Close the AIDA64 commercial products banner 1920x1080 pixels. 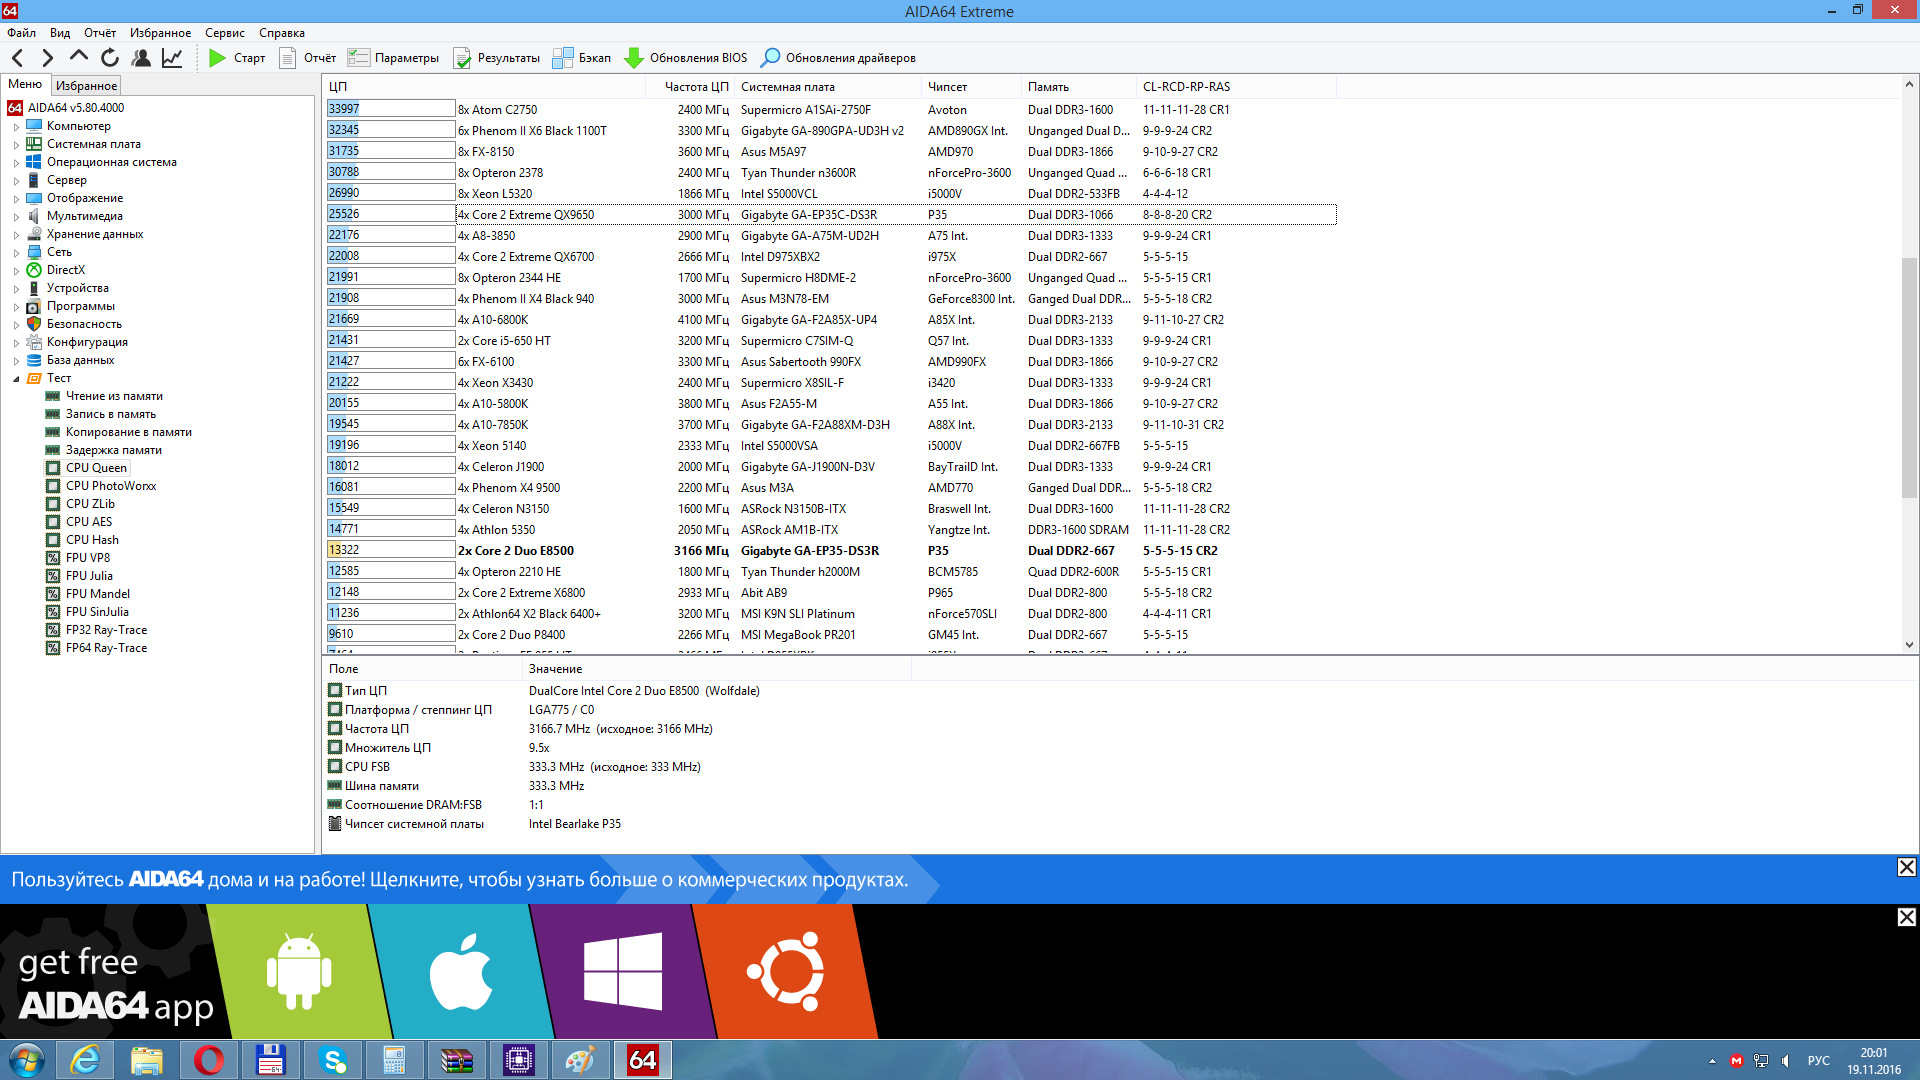(x=1907, y=867)
